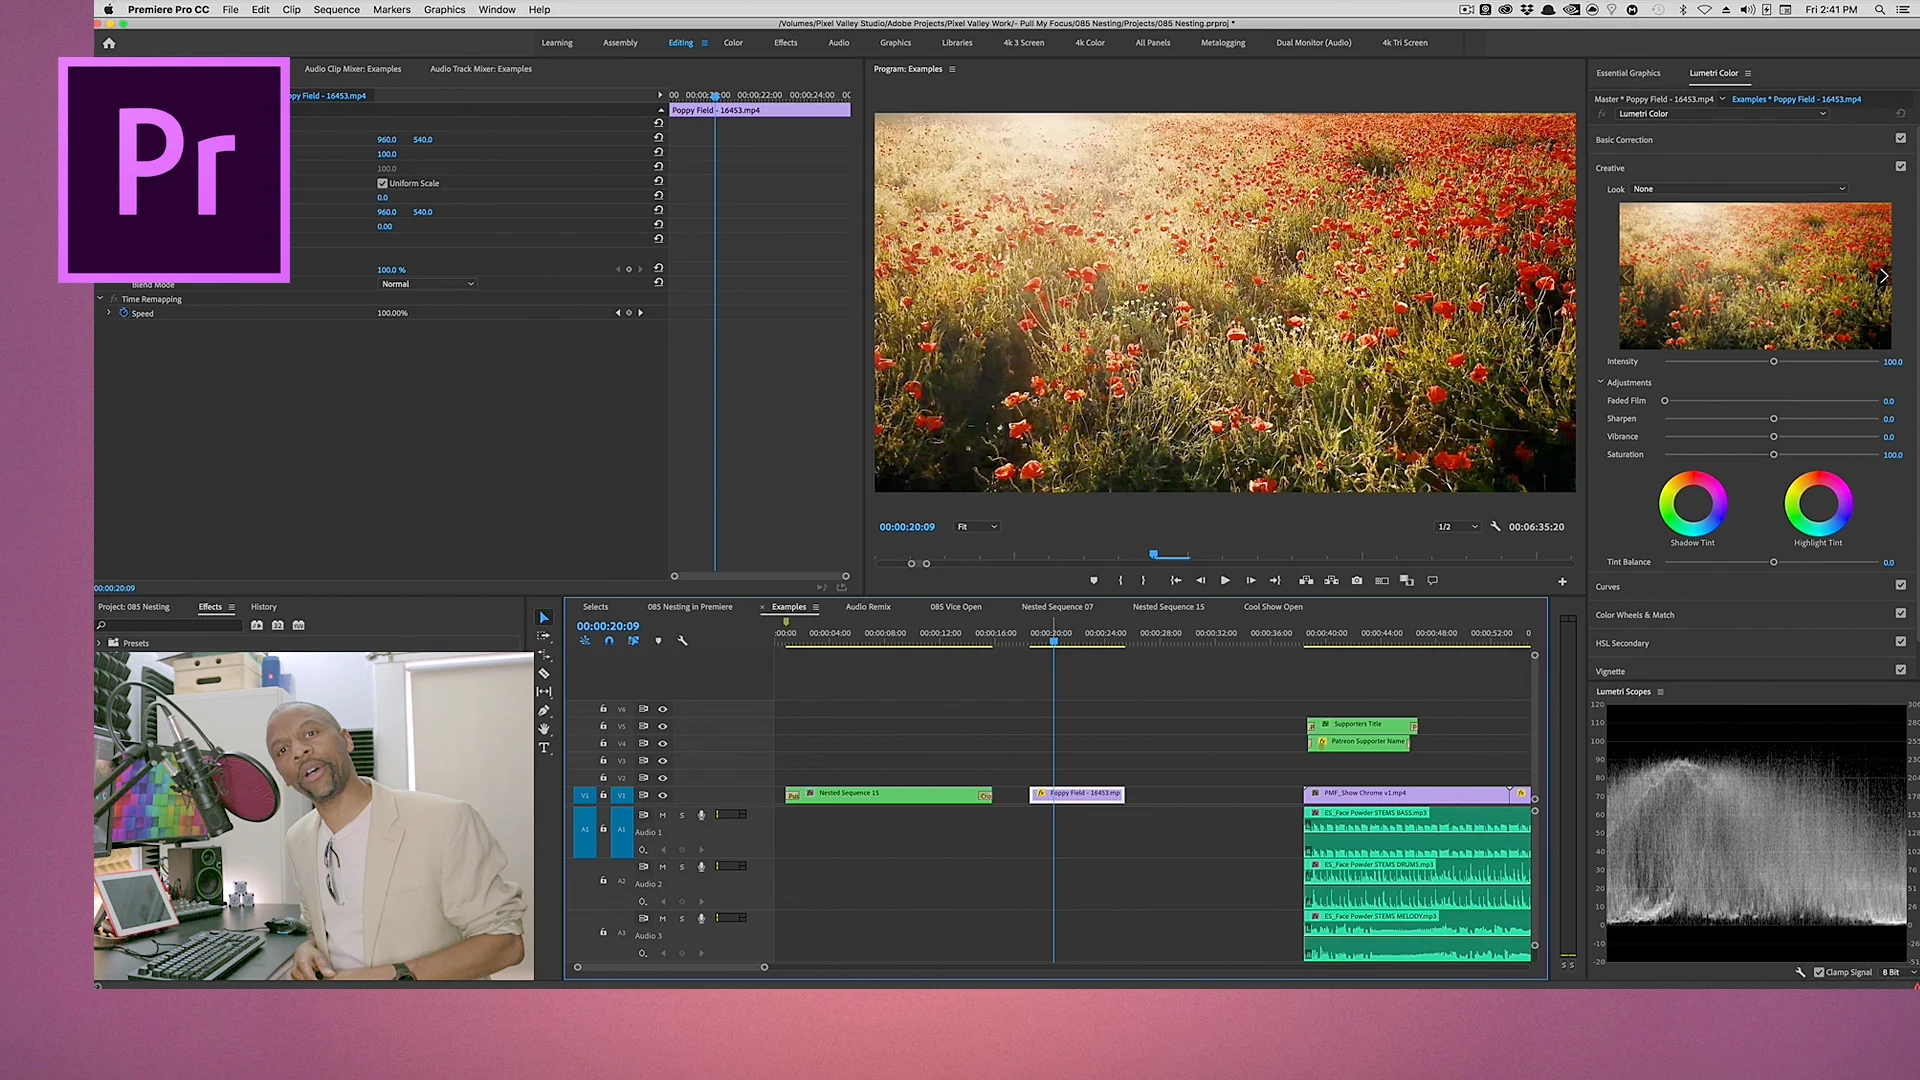Screen dimensions: 1920x1080
Task: Switch to the Color workspace tab
Action: coord(733,43)
